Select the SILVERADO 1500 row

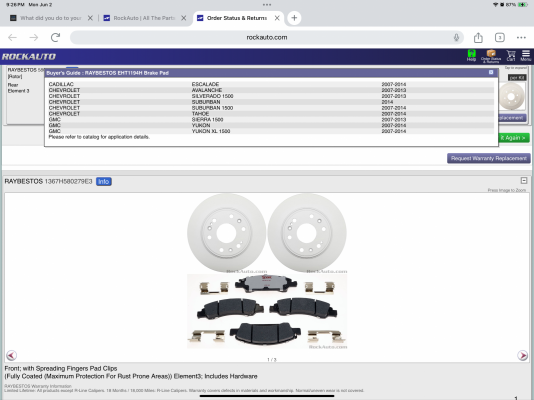point(271,96)
